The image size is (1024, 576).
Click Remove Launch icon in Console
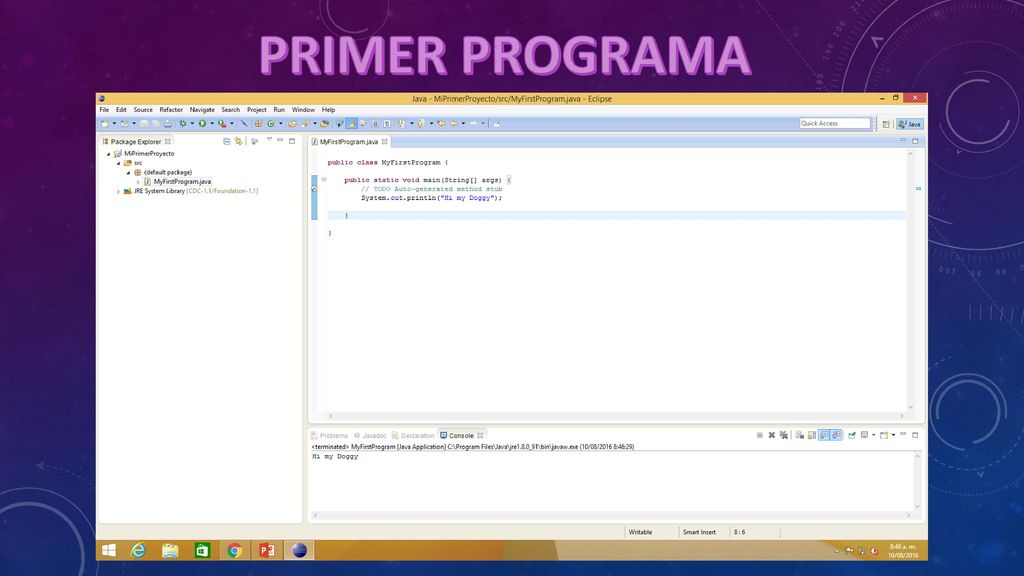coord(772,435)
